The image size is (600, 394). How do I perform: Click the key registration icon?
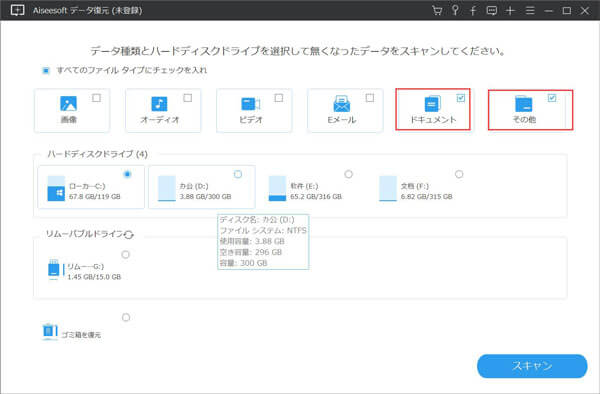455,10
